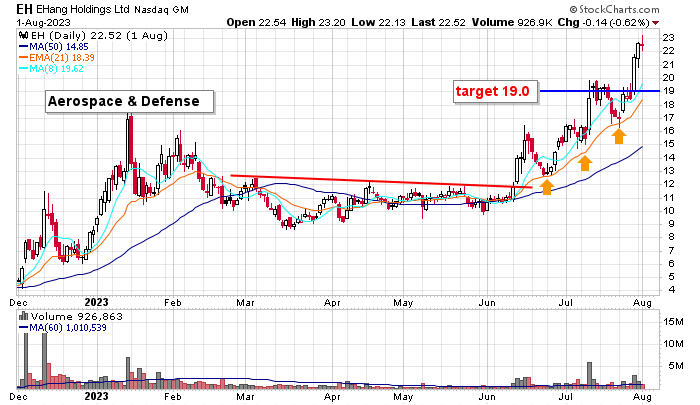
Task: Click the Apr label below the price chart
Action: pos(332,303)
